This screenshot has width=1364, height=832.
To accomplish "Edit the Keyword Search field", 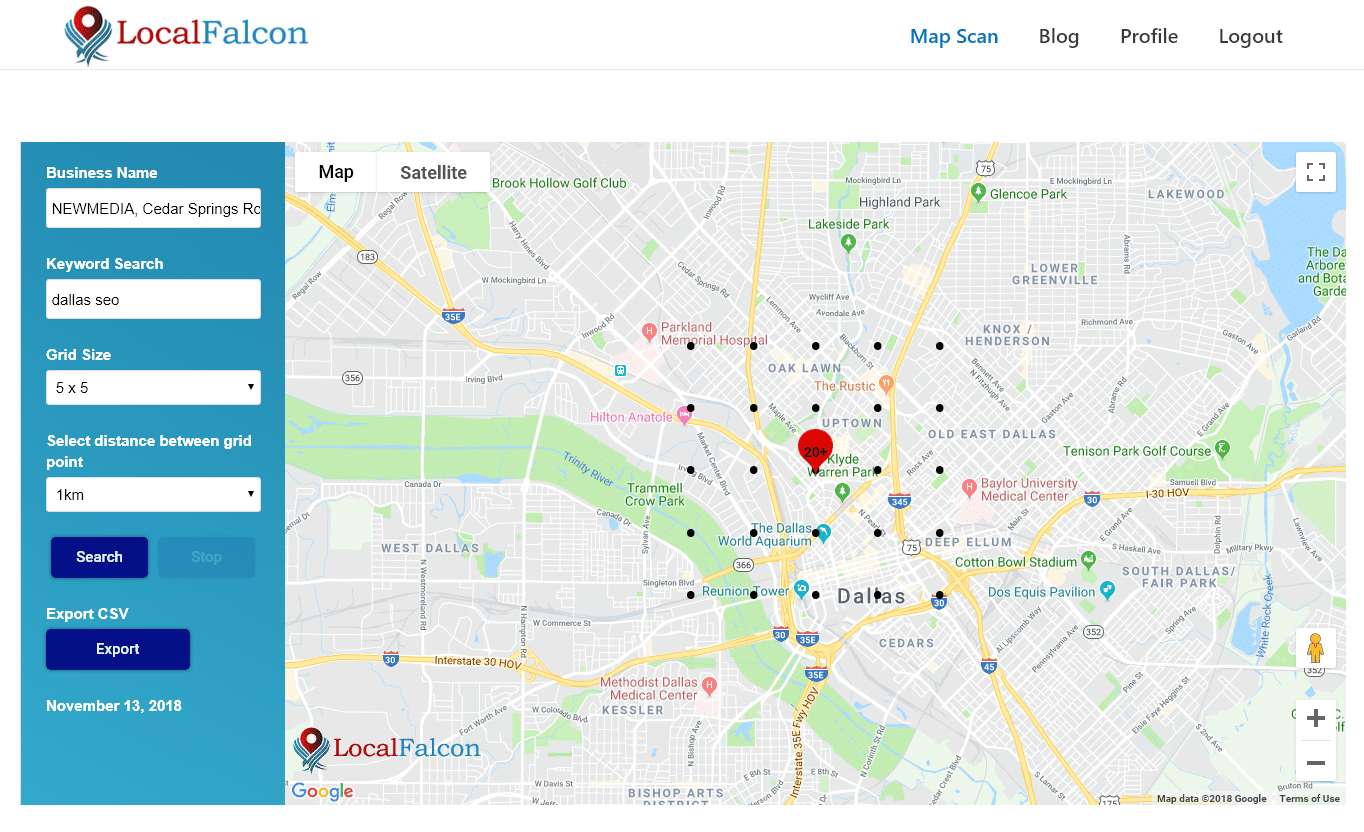I will pos(153,299).
